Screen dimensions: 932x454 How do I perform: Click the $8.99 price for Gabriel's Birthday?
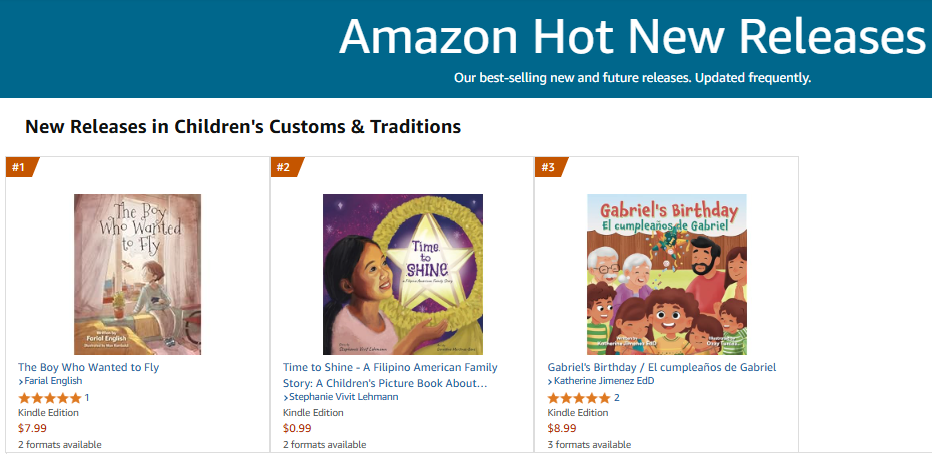(563, 428)
